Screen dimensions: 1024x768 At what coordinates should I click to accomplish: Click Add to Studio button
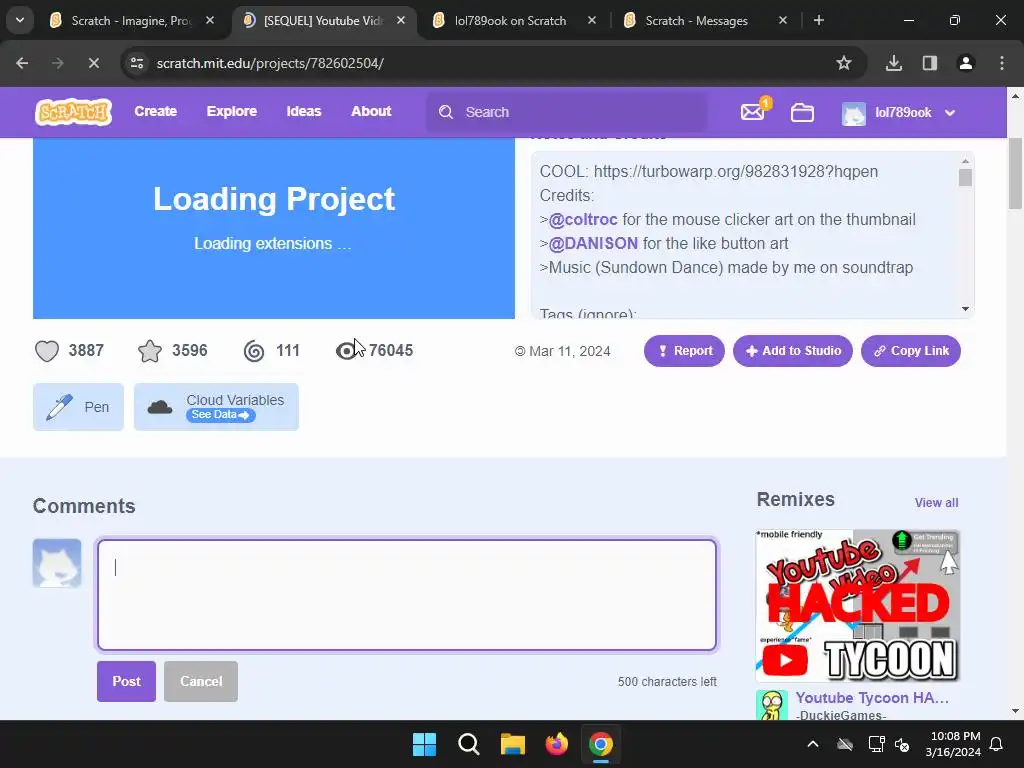pyautogui.click(x=793, y=351)
